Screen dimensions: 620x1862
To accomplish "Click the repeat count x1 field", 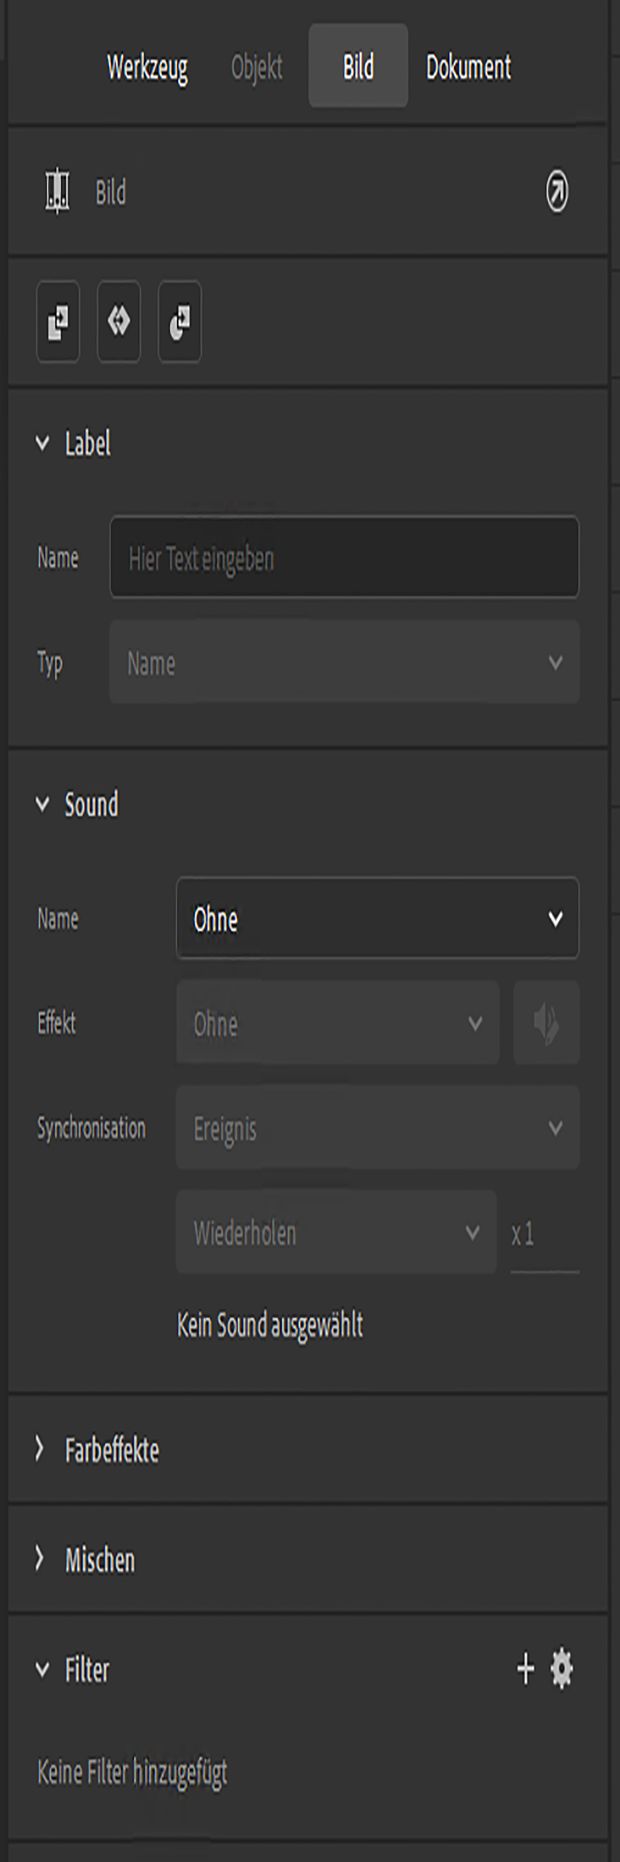I will tap(544, 1234).
